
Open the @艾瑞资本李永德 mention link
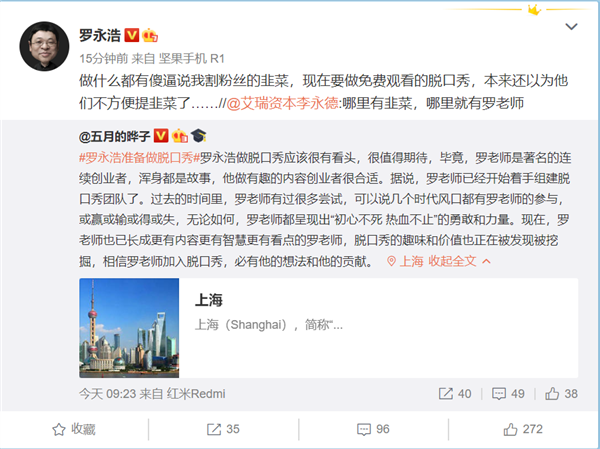(x=282, y=103)
